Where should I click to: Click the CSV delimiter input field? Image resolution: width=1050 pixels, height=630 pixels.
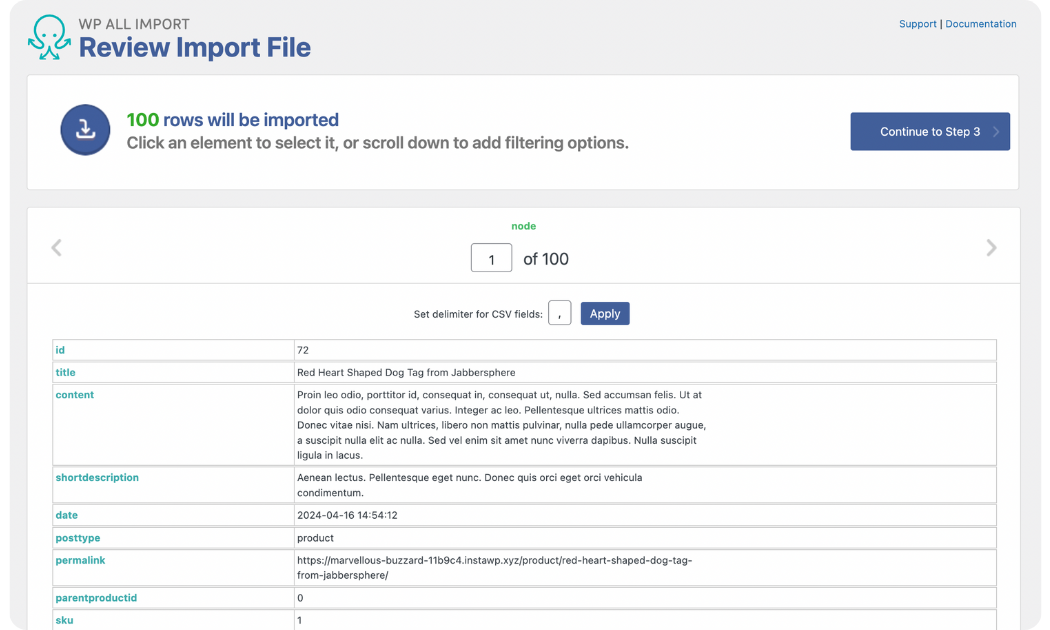tap(560, 313)
